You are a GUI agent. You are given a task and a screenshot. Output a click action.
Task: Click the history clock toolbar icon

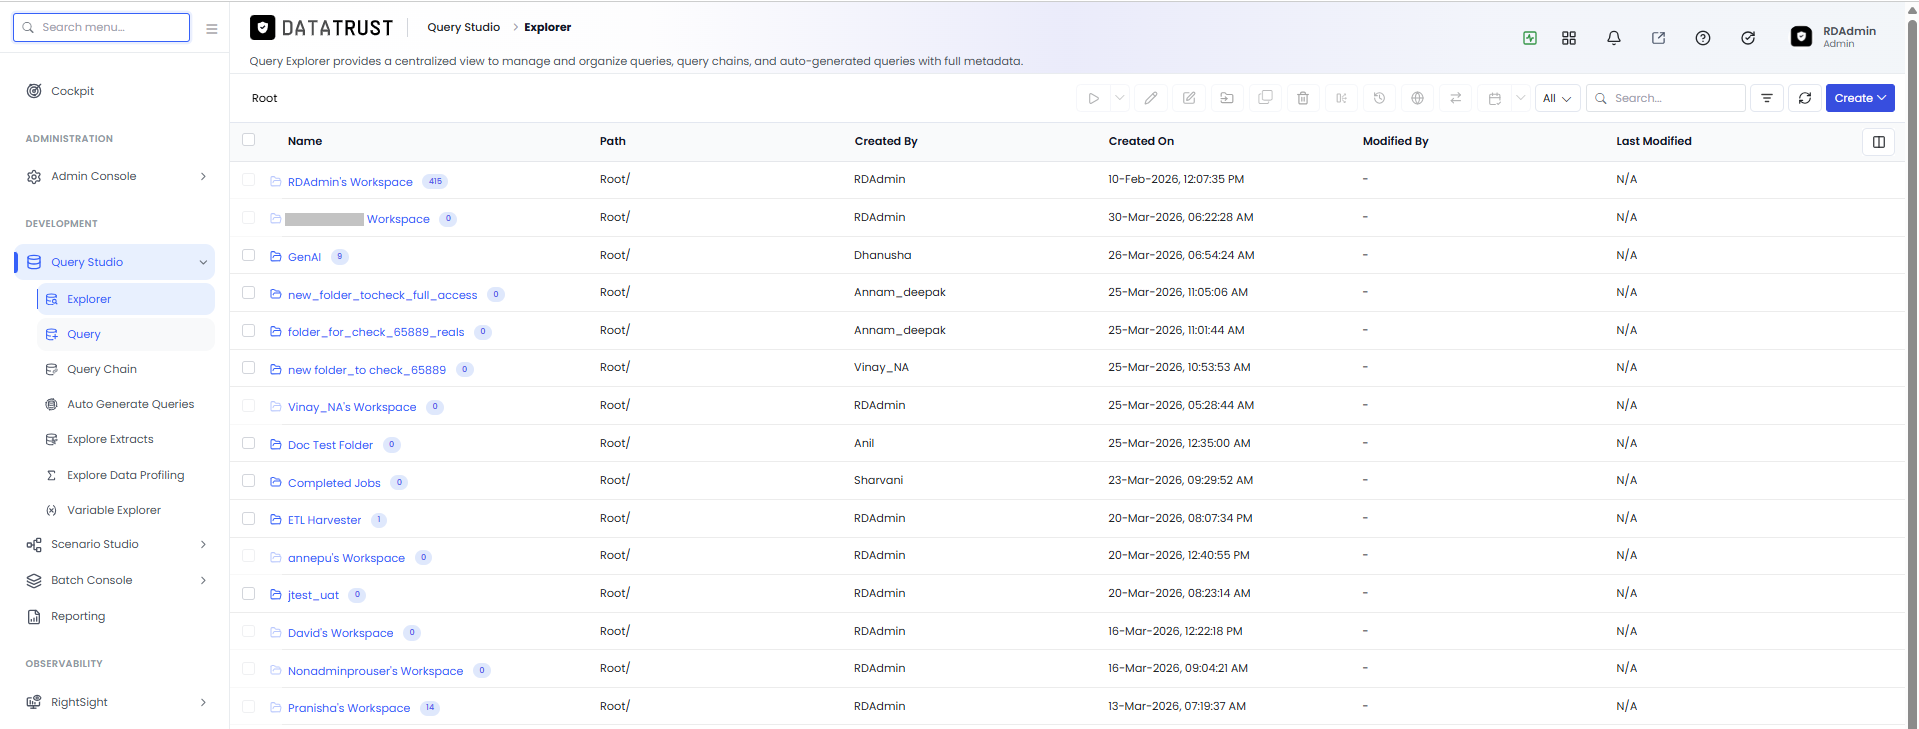click(1379, 98)
